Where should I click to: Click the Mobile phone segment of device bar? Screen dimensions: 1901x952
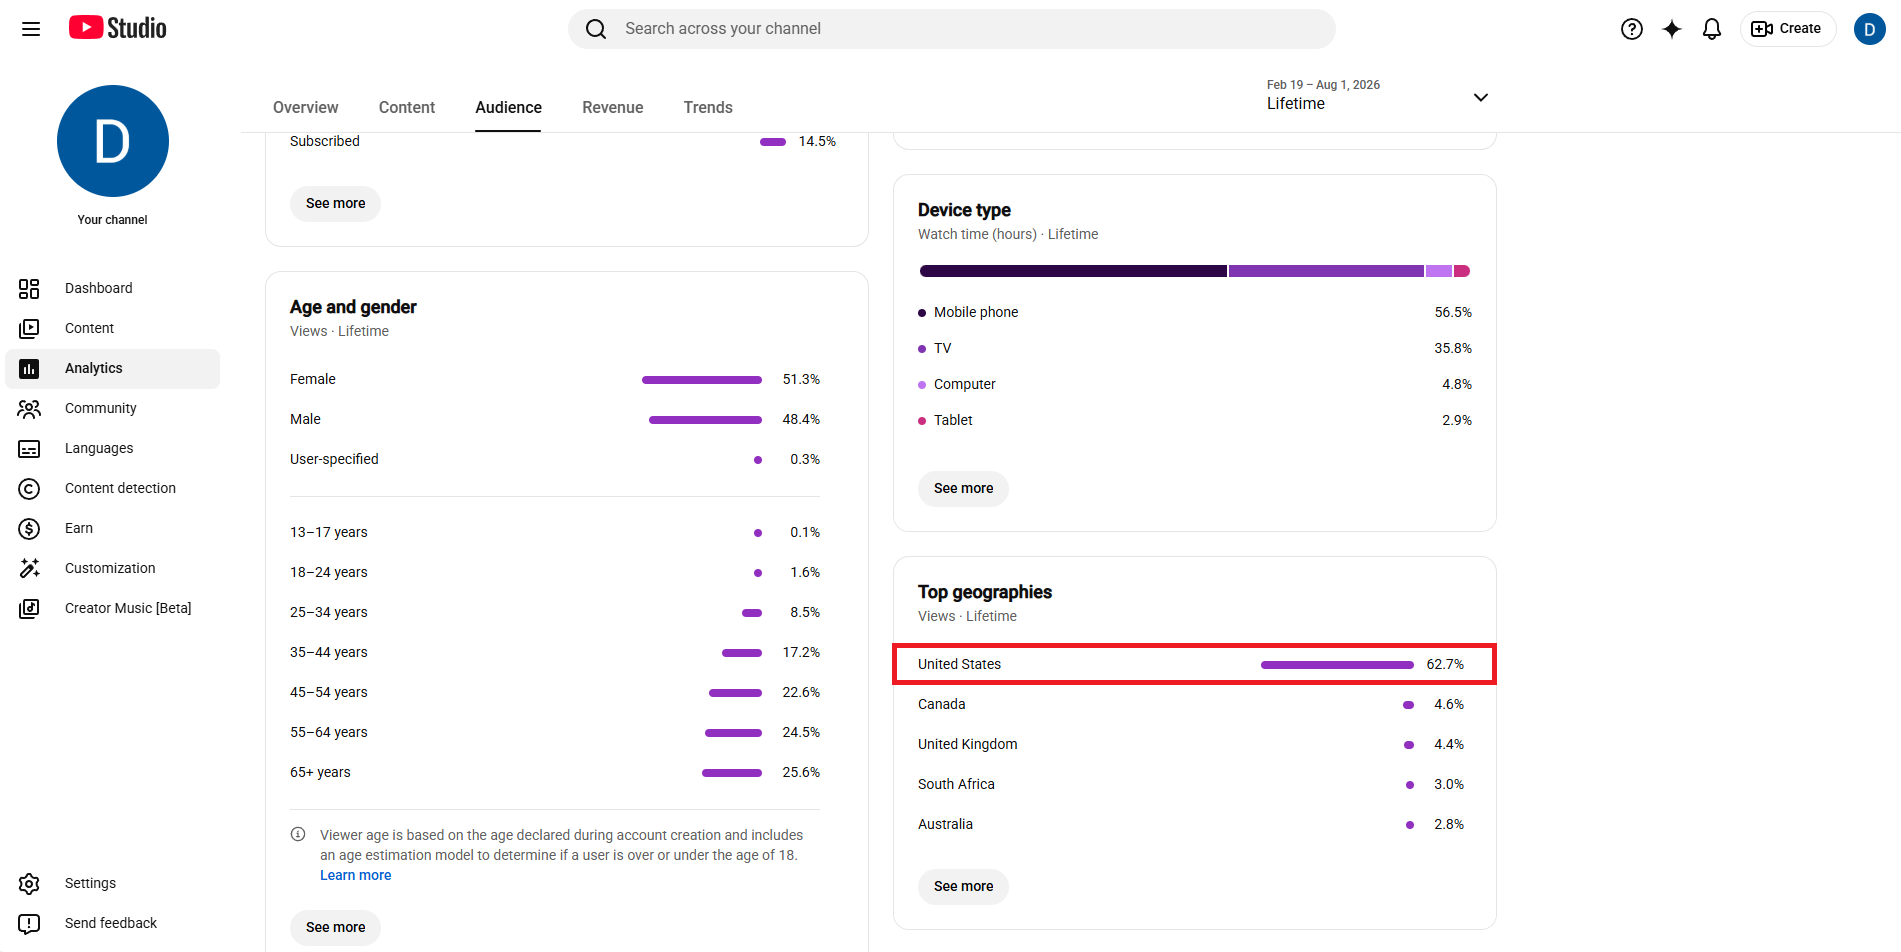[x=1073, y=271]
